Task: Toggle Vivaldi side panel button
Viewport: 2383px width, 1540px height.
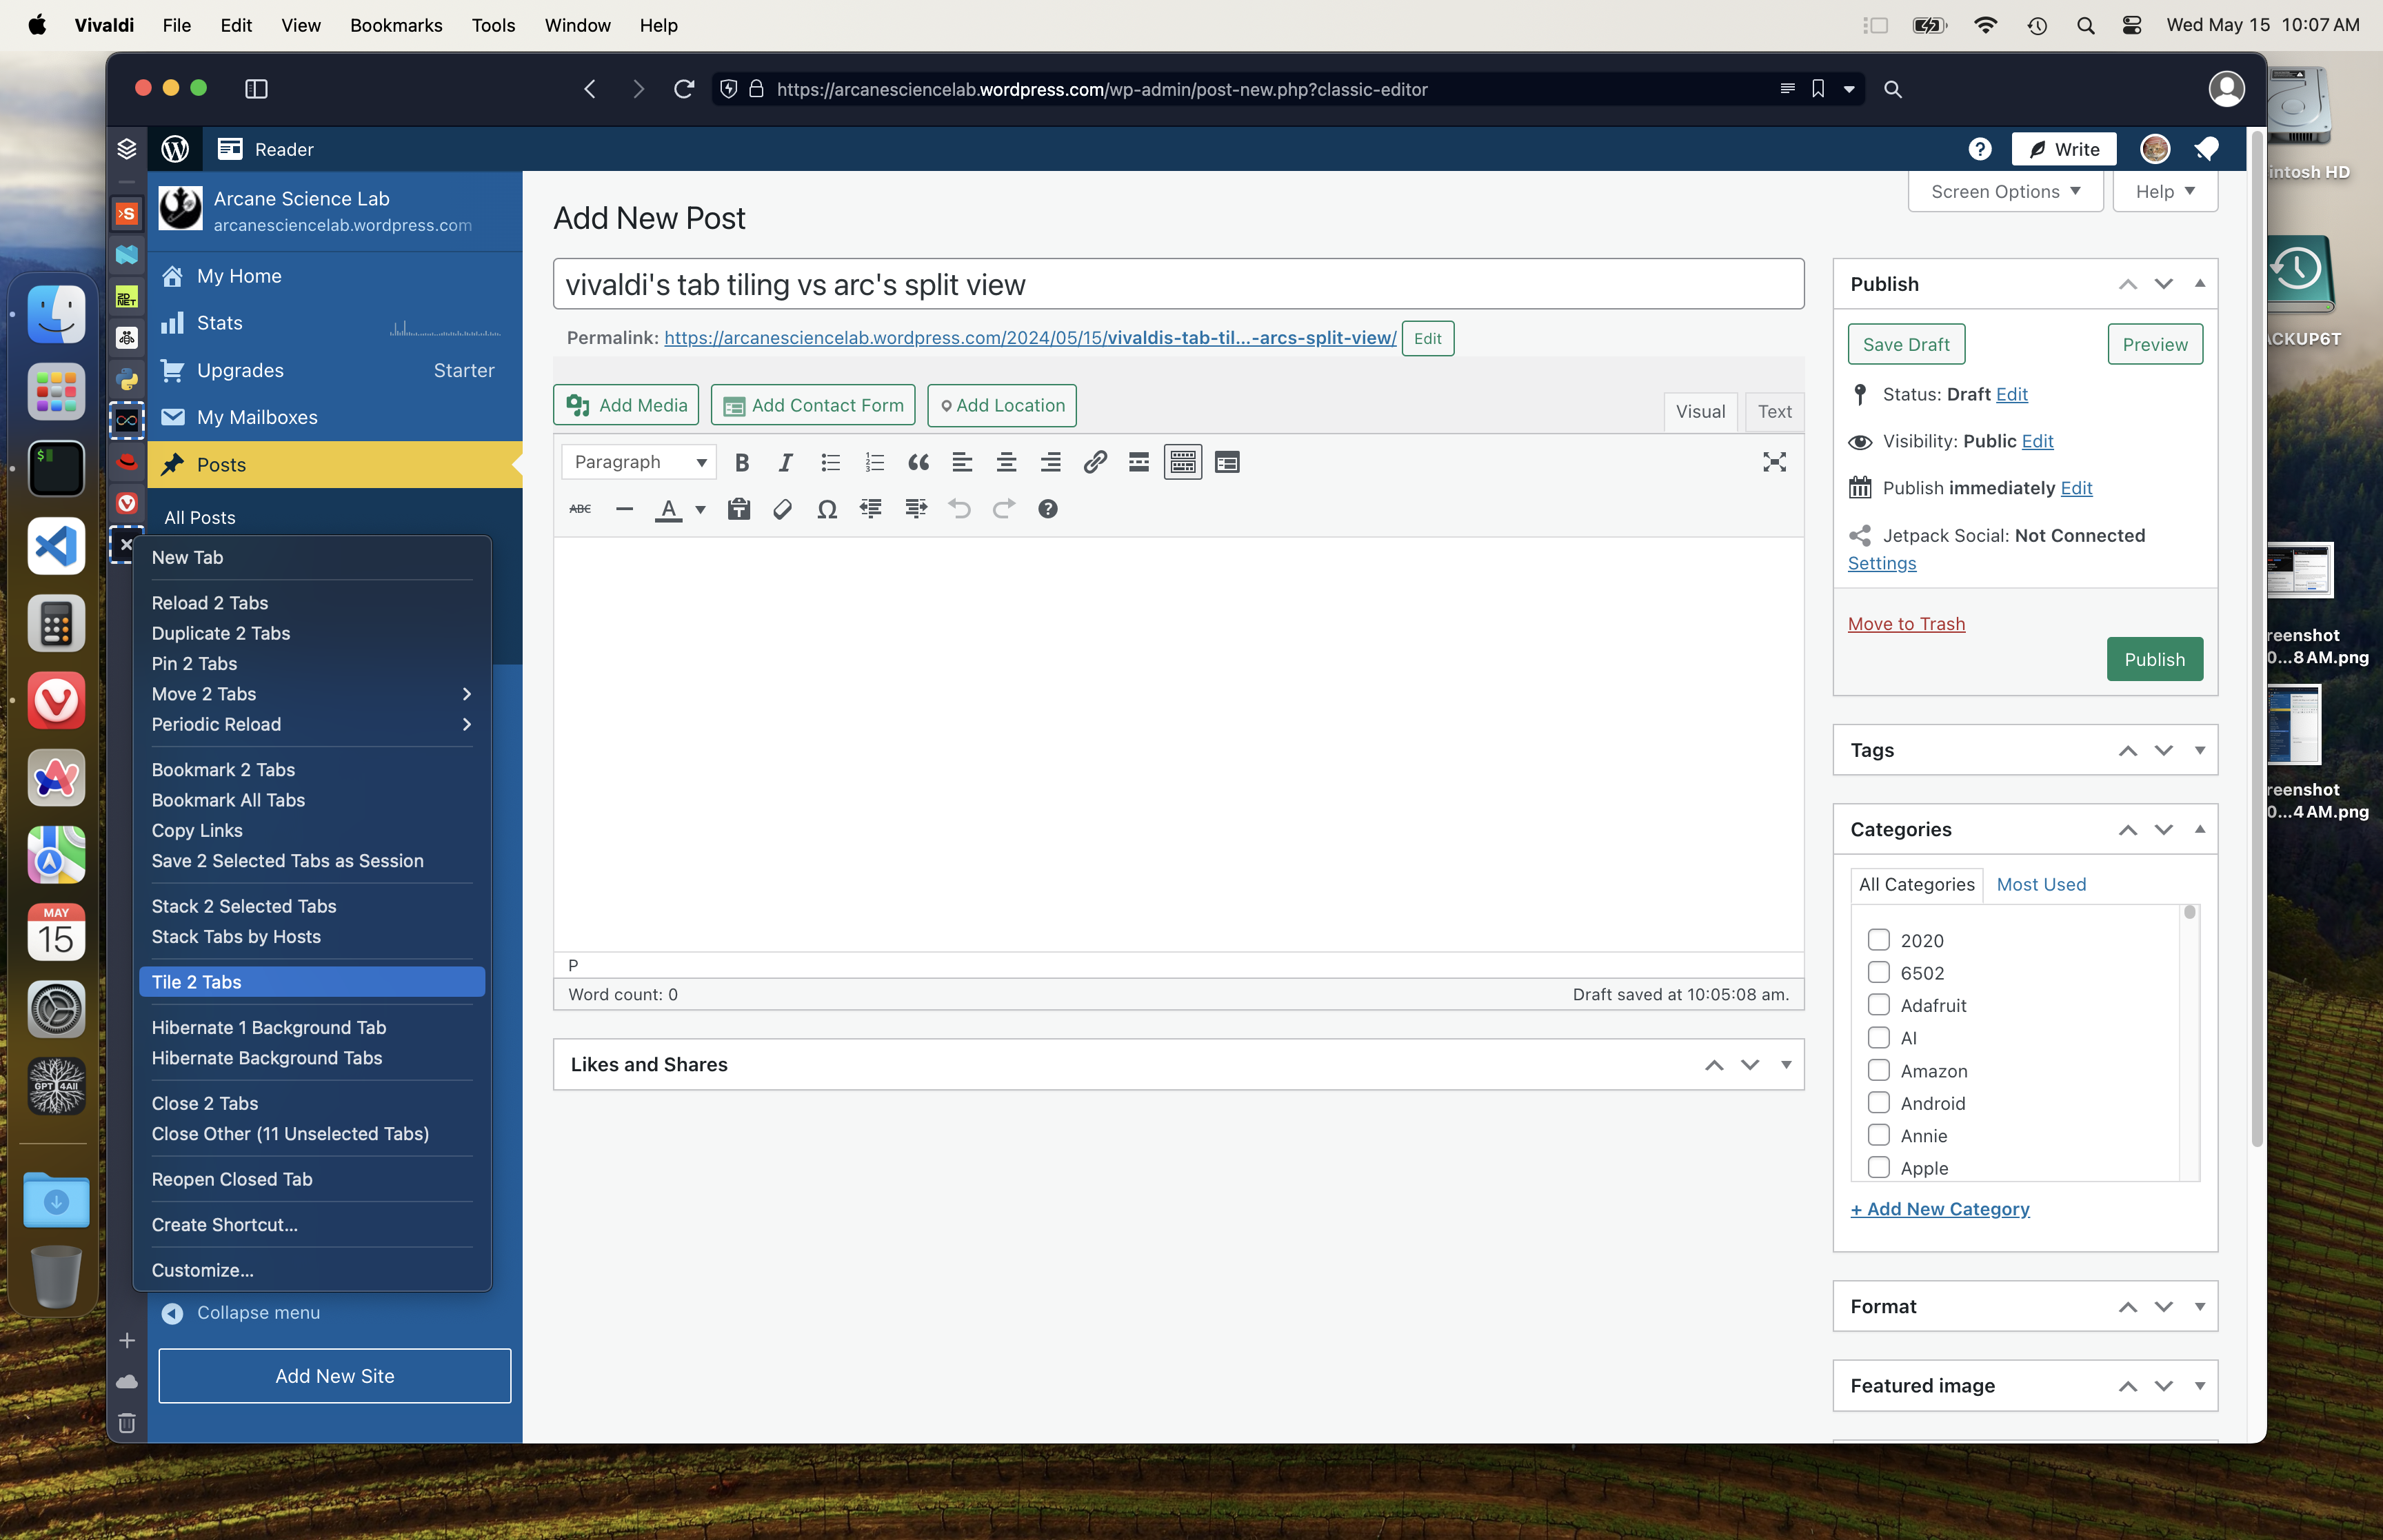Action: pos(256,89)
